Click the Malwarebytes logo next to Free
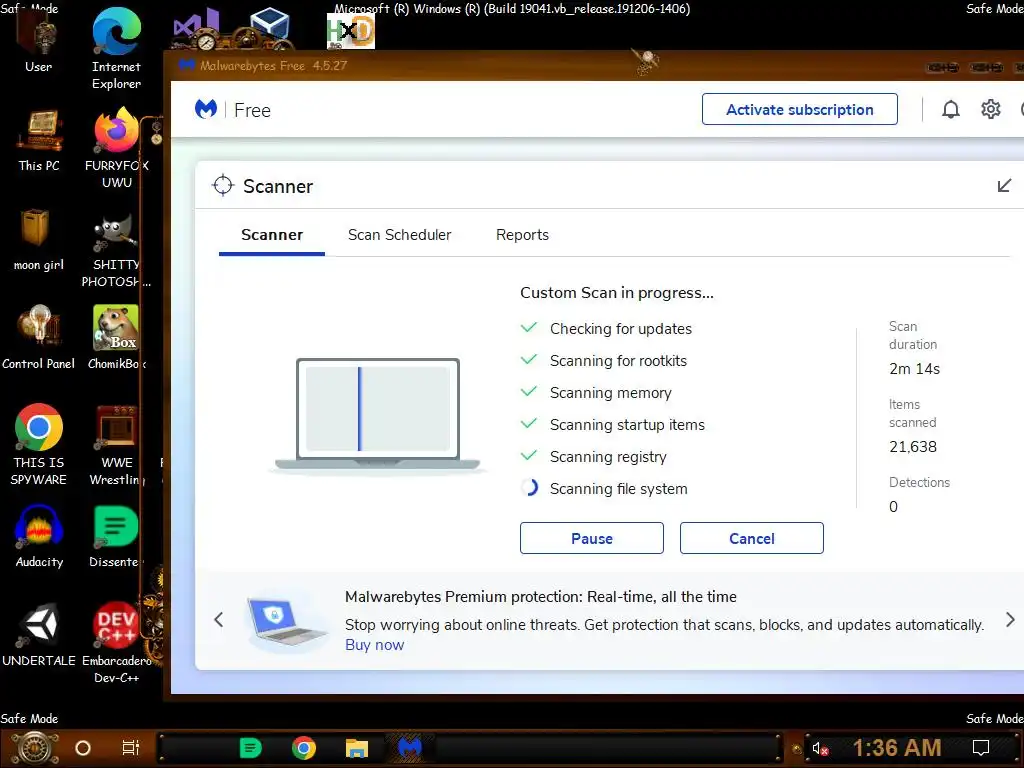The width and height of the screenshot is (1024, 768). pos(206,109)
